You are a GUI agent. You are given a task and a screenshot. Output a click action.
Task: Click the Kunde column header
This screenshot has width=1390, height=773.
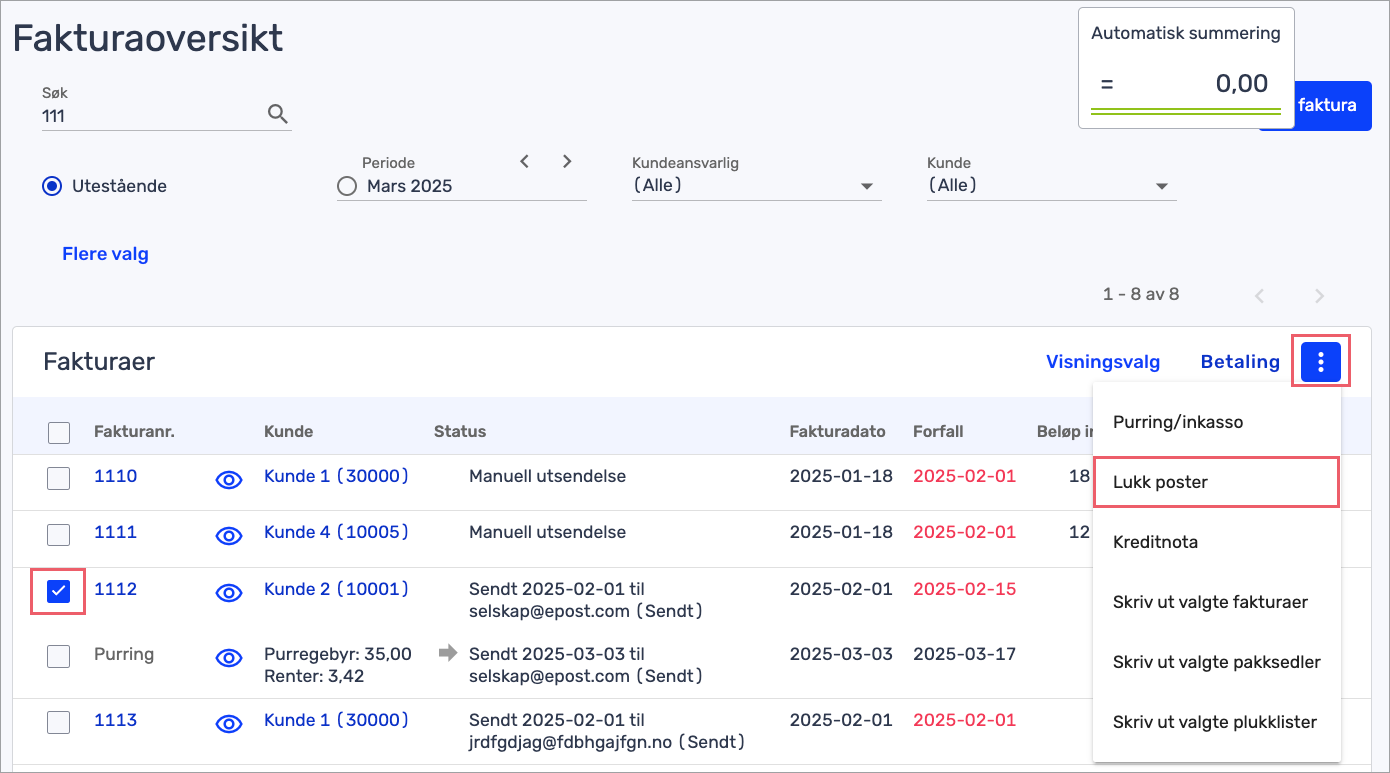[288, 432]
